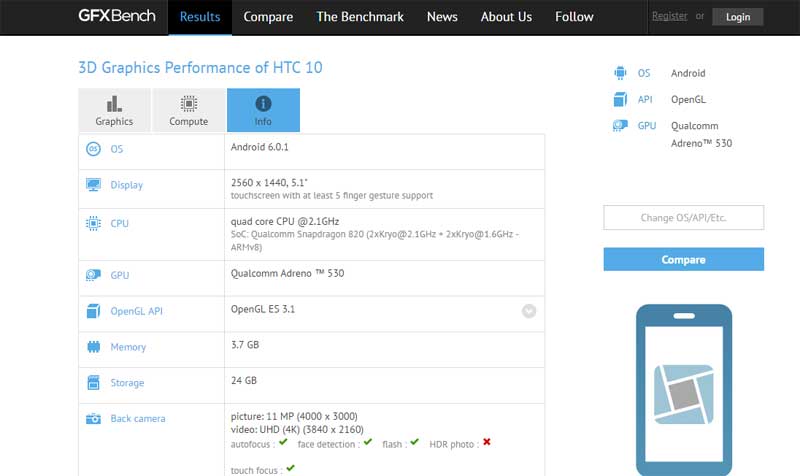Click the Memory chip icon

click(93, 347)
